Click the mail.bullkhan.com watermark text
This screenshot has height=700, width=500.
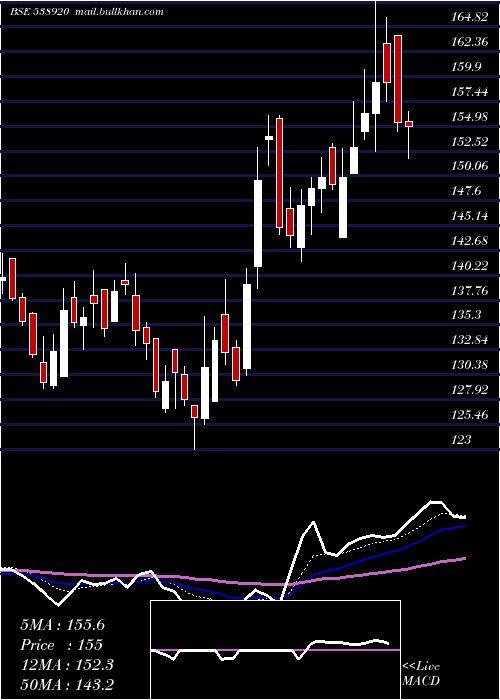tap(119, 12)
